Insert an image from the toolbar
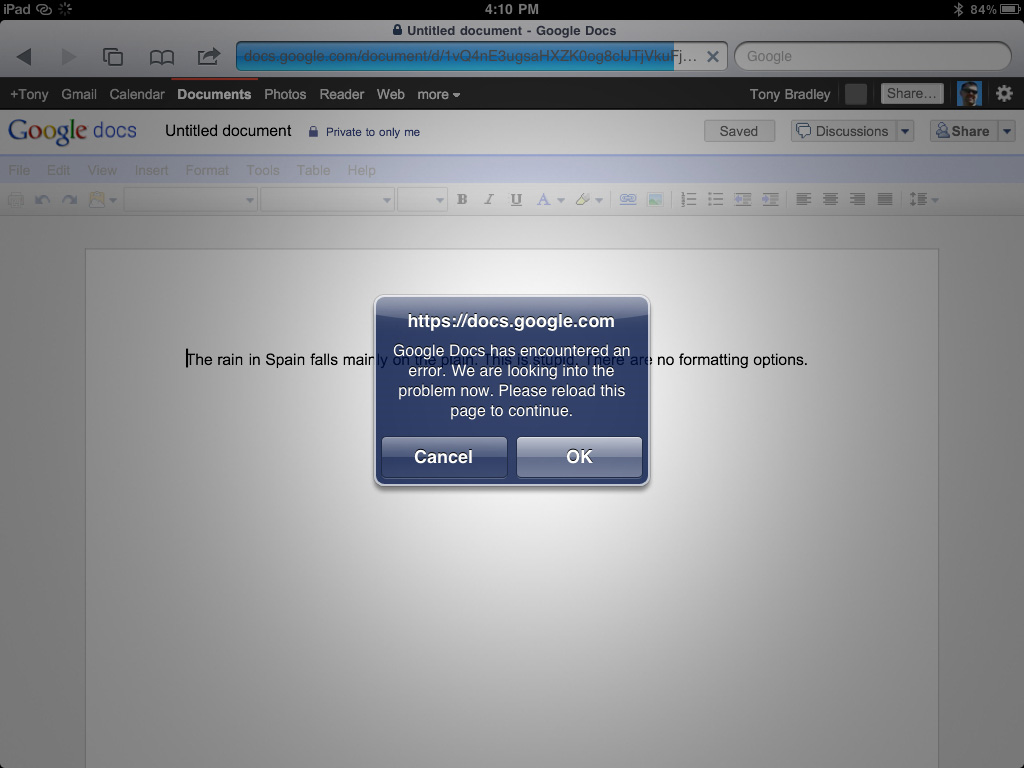The image size is (1024, 768). pos(655,199)
